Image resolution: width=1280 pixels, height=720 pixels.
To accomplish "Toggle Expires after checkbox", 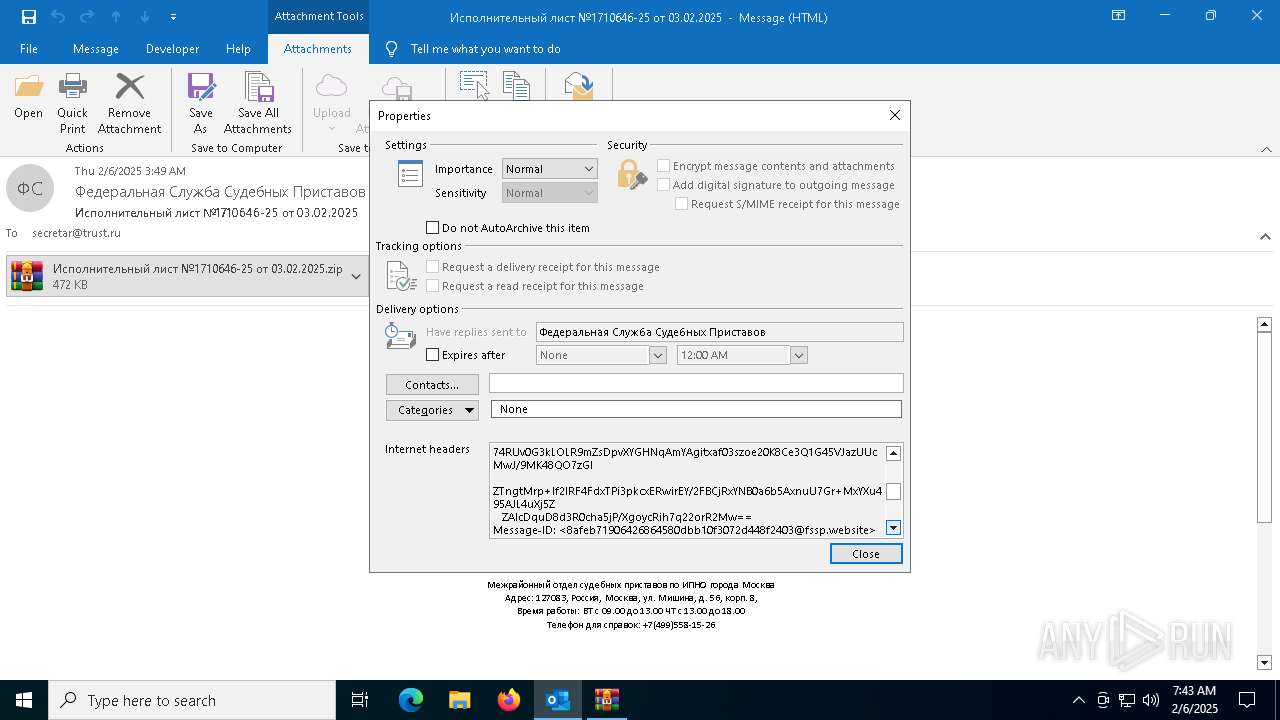I will [433, 355].
